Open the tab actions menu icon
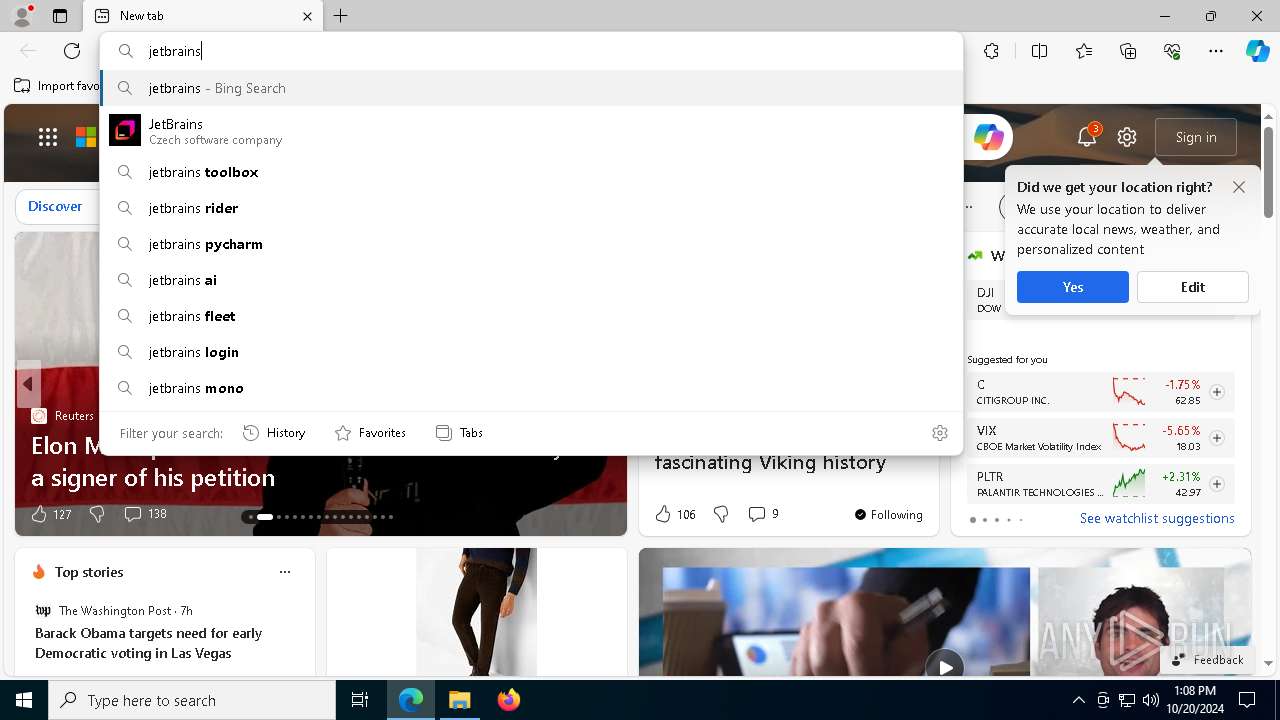 point(60,16)
